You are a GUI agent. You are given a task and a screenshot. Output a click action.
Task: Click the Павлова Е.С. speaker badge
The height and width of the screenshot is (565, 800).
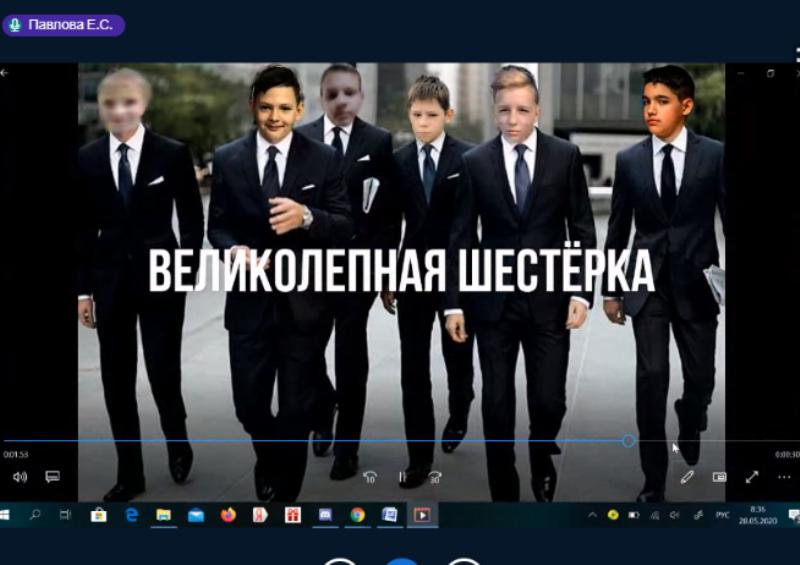pos(63,24)
